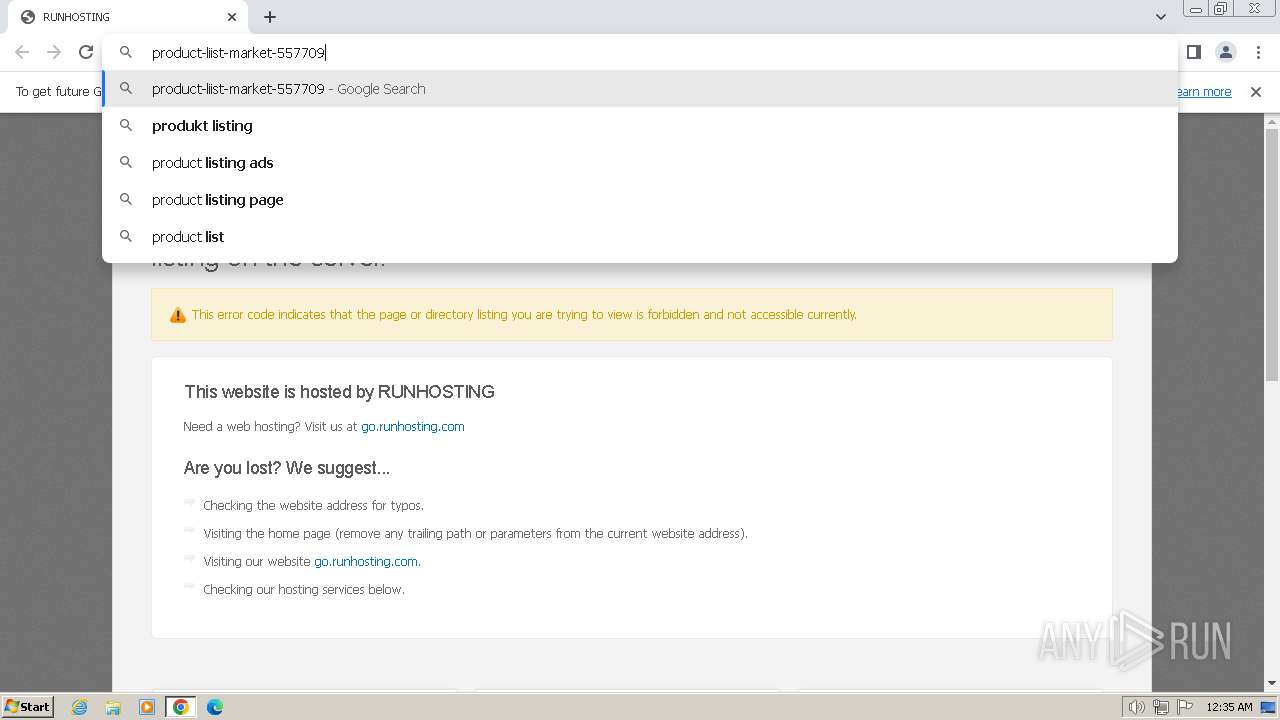Open the Chrome profile avatar
The width and height of the screenshot is (1280, 720).
pyautogui.click(x=1225, y=52)
